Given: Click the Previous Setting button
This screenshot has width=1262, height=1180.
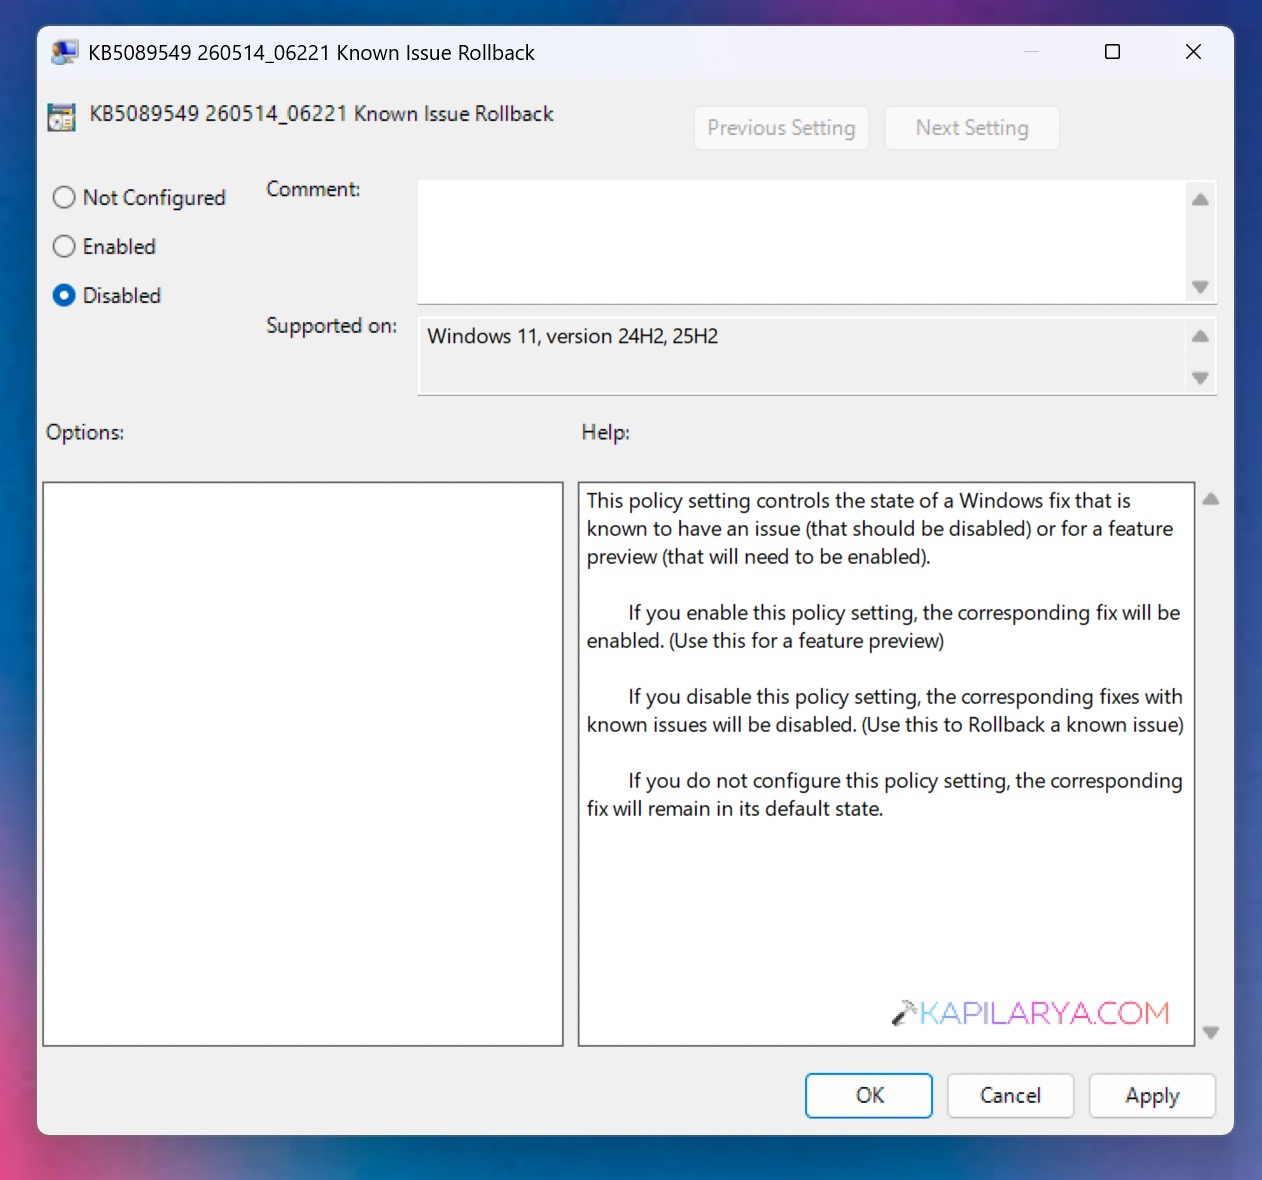Looking at the screenshot, I should pyautogui.click(x=781, y=128).
